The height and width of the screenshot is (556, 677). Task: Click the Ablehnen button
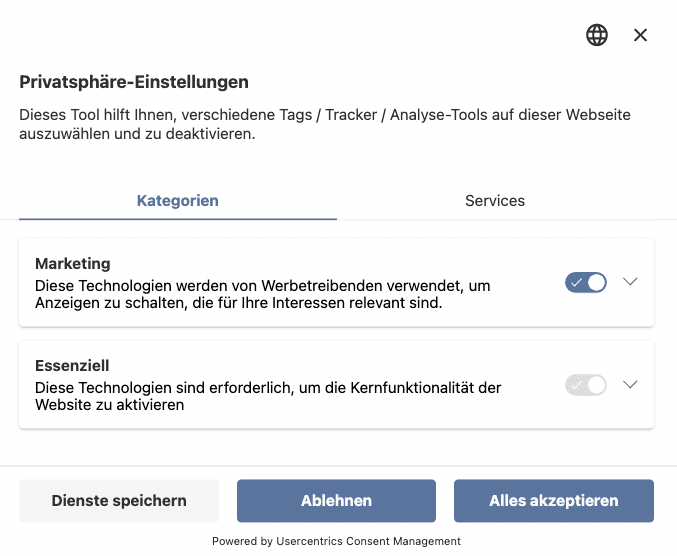pos(336,501)
